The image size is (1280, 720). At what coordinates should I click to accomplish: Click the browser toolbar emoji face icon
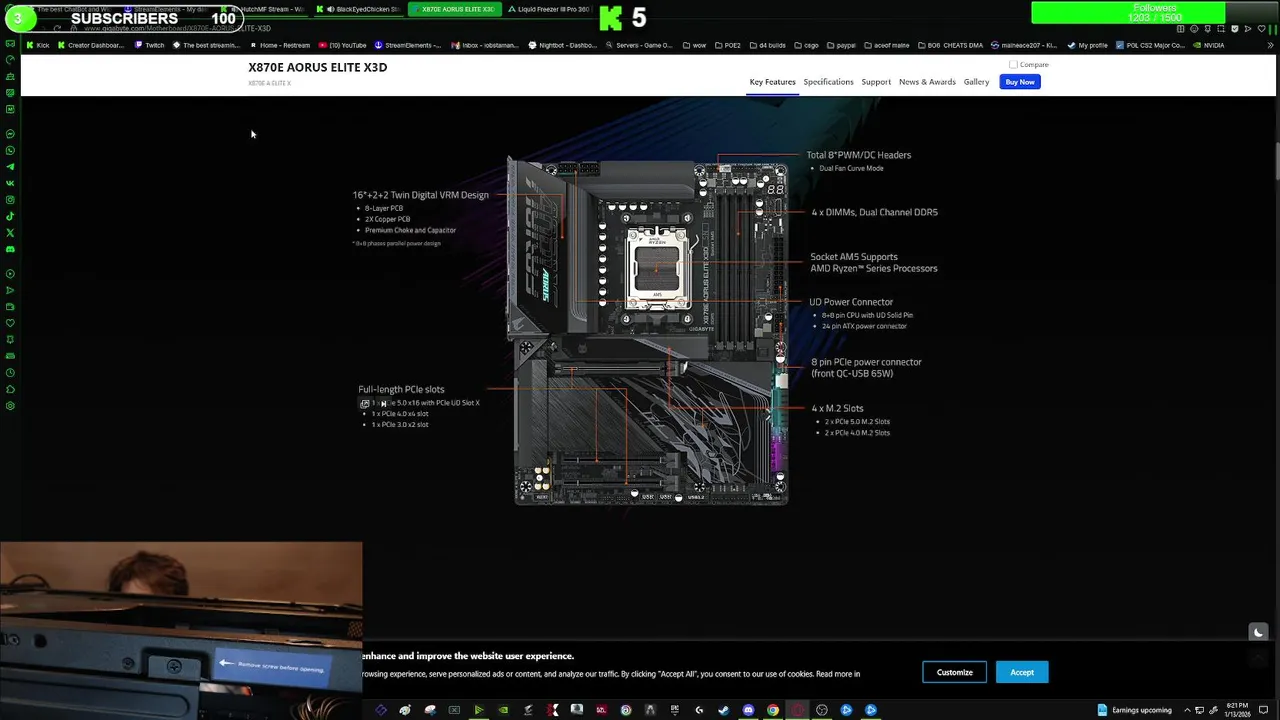point(1192,29)
